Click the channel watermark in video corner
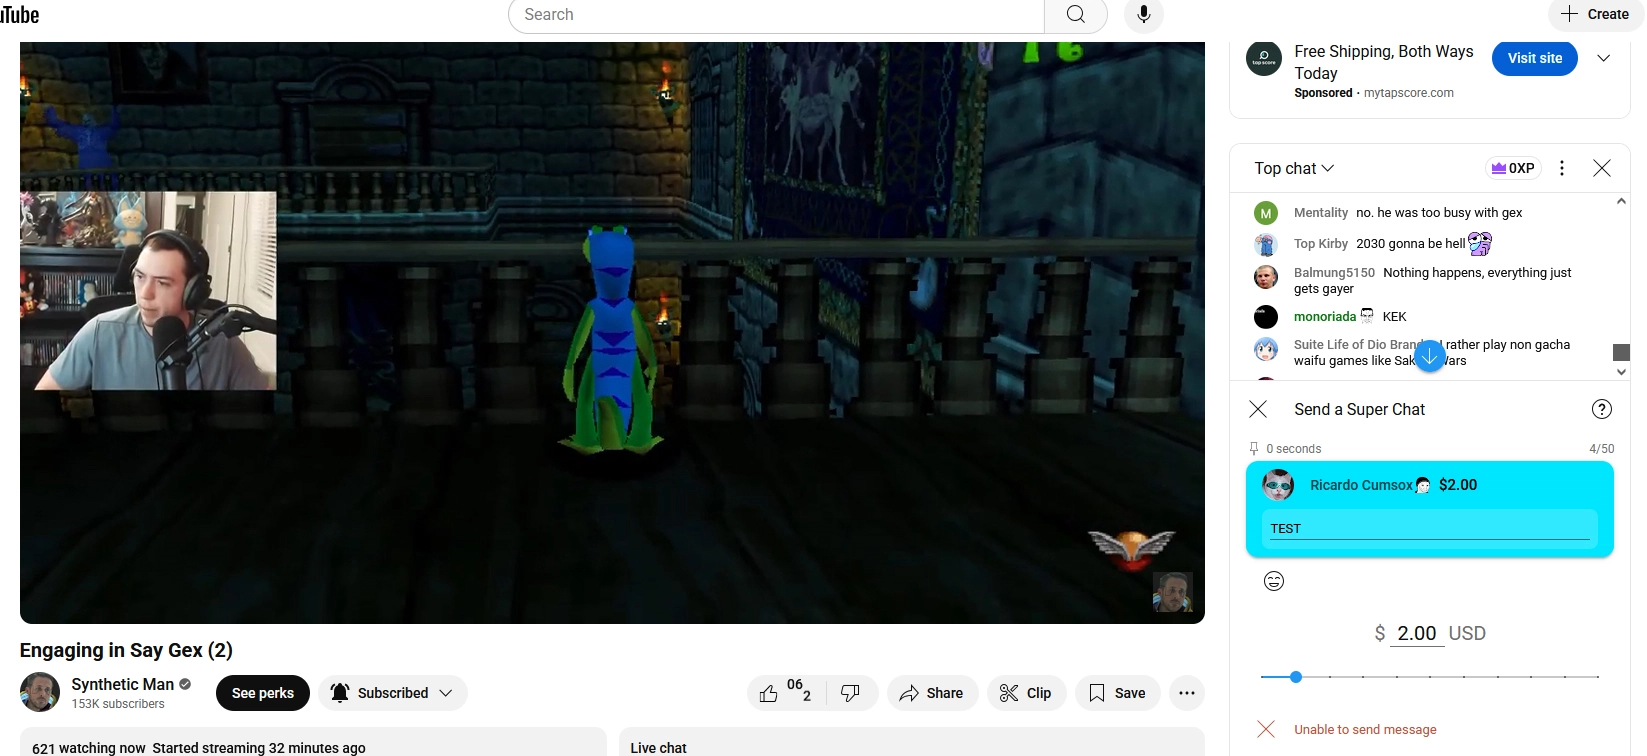The height and width of the screenshot is (756, 1647). pos(1172,592)
